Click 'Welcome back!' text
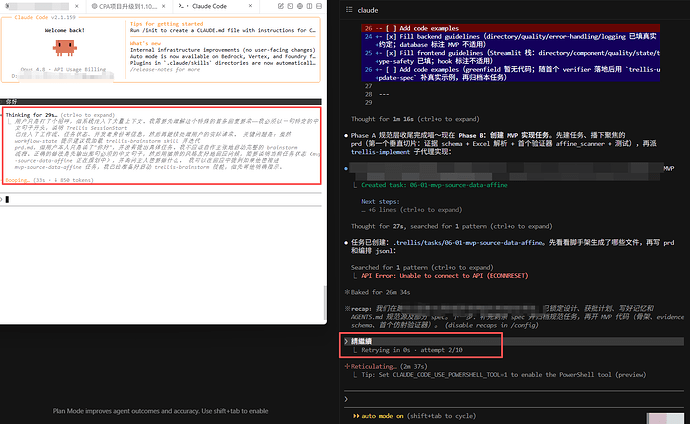This screenshot has height=424, width=690. click(x=65, y=30)
